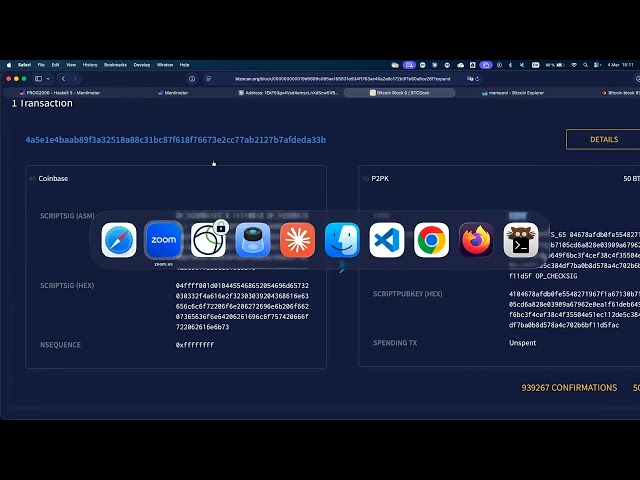Select the orange starburst app in switcher
The height and width of the screenshot is (480, 640).
[x=298, y=240]
